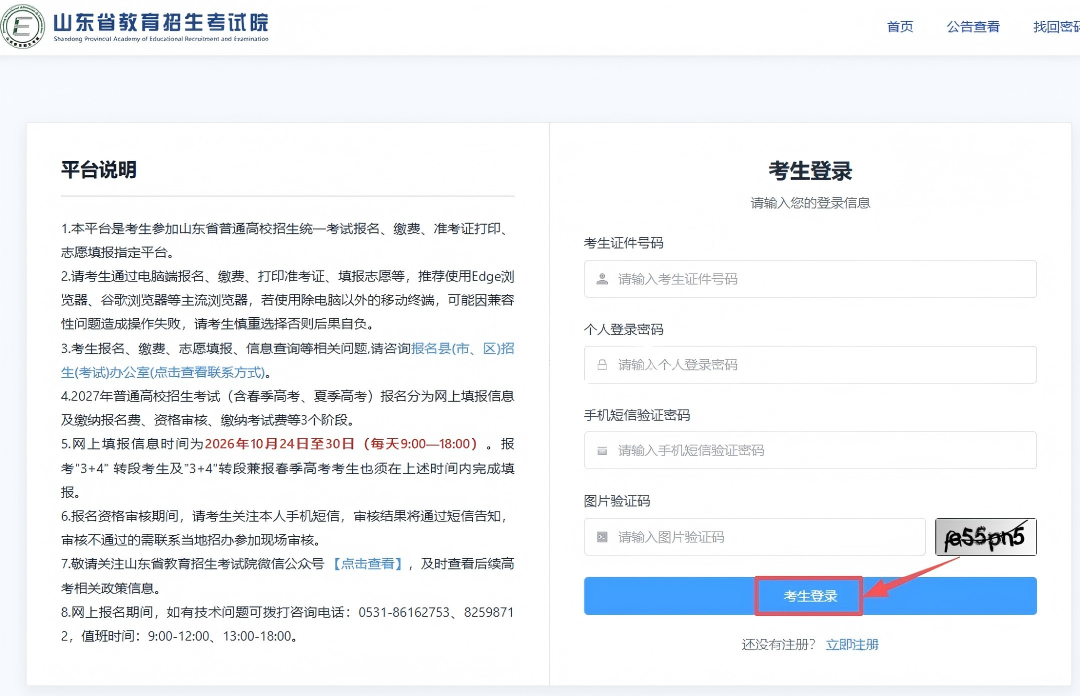
Task: Click the blue 考生登录 button
Action: [810, 596]
